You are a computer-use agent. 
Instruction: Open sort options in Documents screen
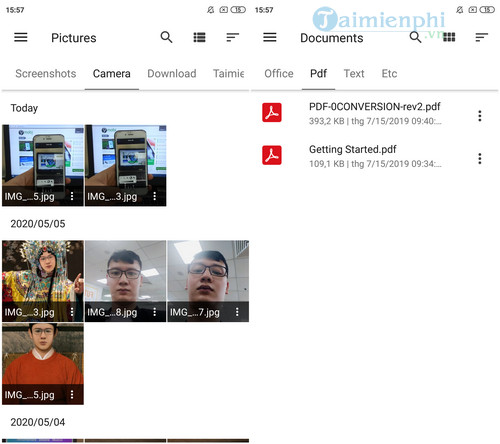[x=482, y=37]
